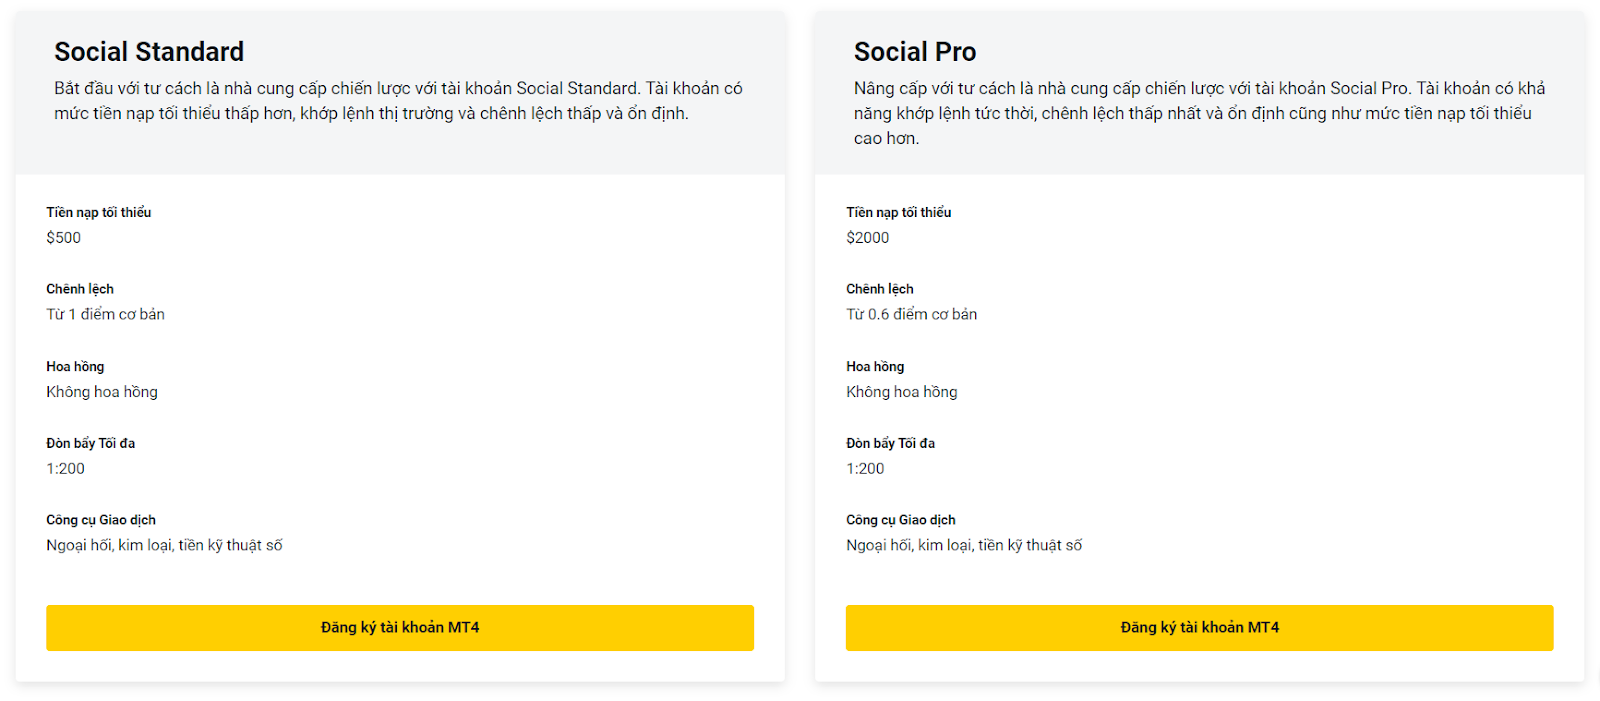Click 'Không hoa hồng' under Social Pro
The image size is (1600, 701).
[x=902, y=392]
